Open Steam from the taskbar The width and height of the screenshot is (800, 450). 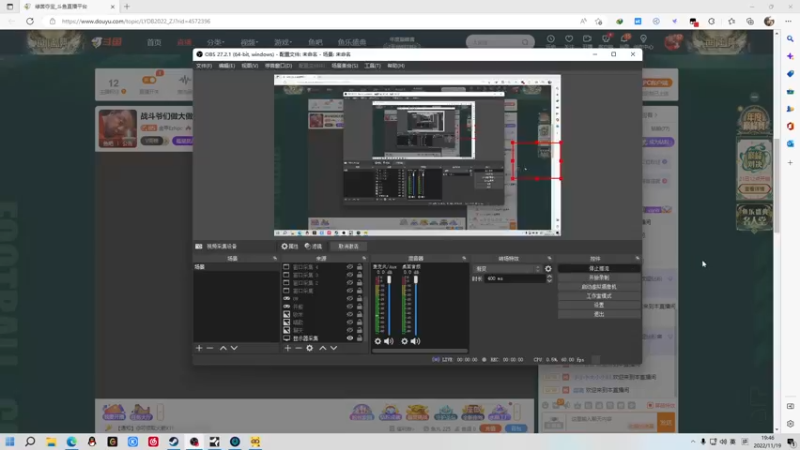pos(173,441)
